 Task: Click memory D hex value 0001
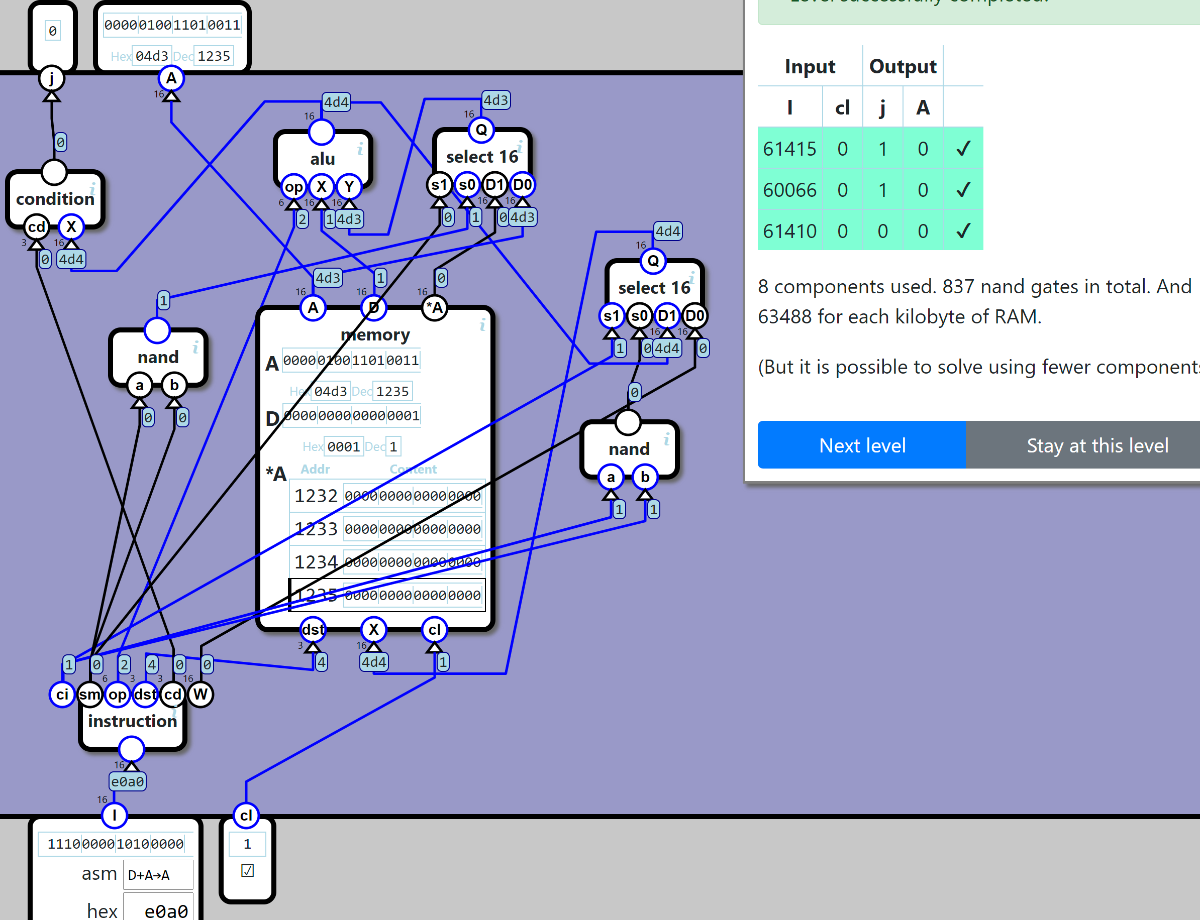(344, 446)
